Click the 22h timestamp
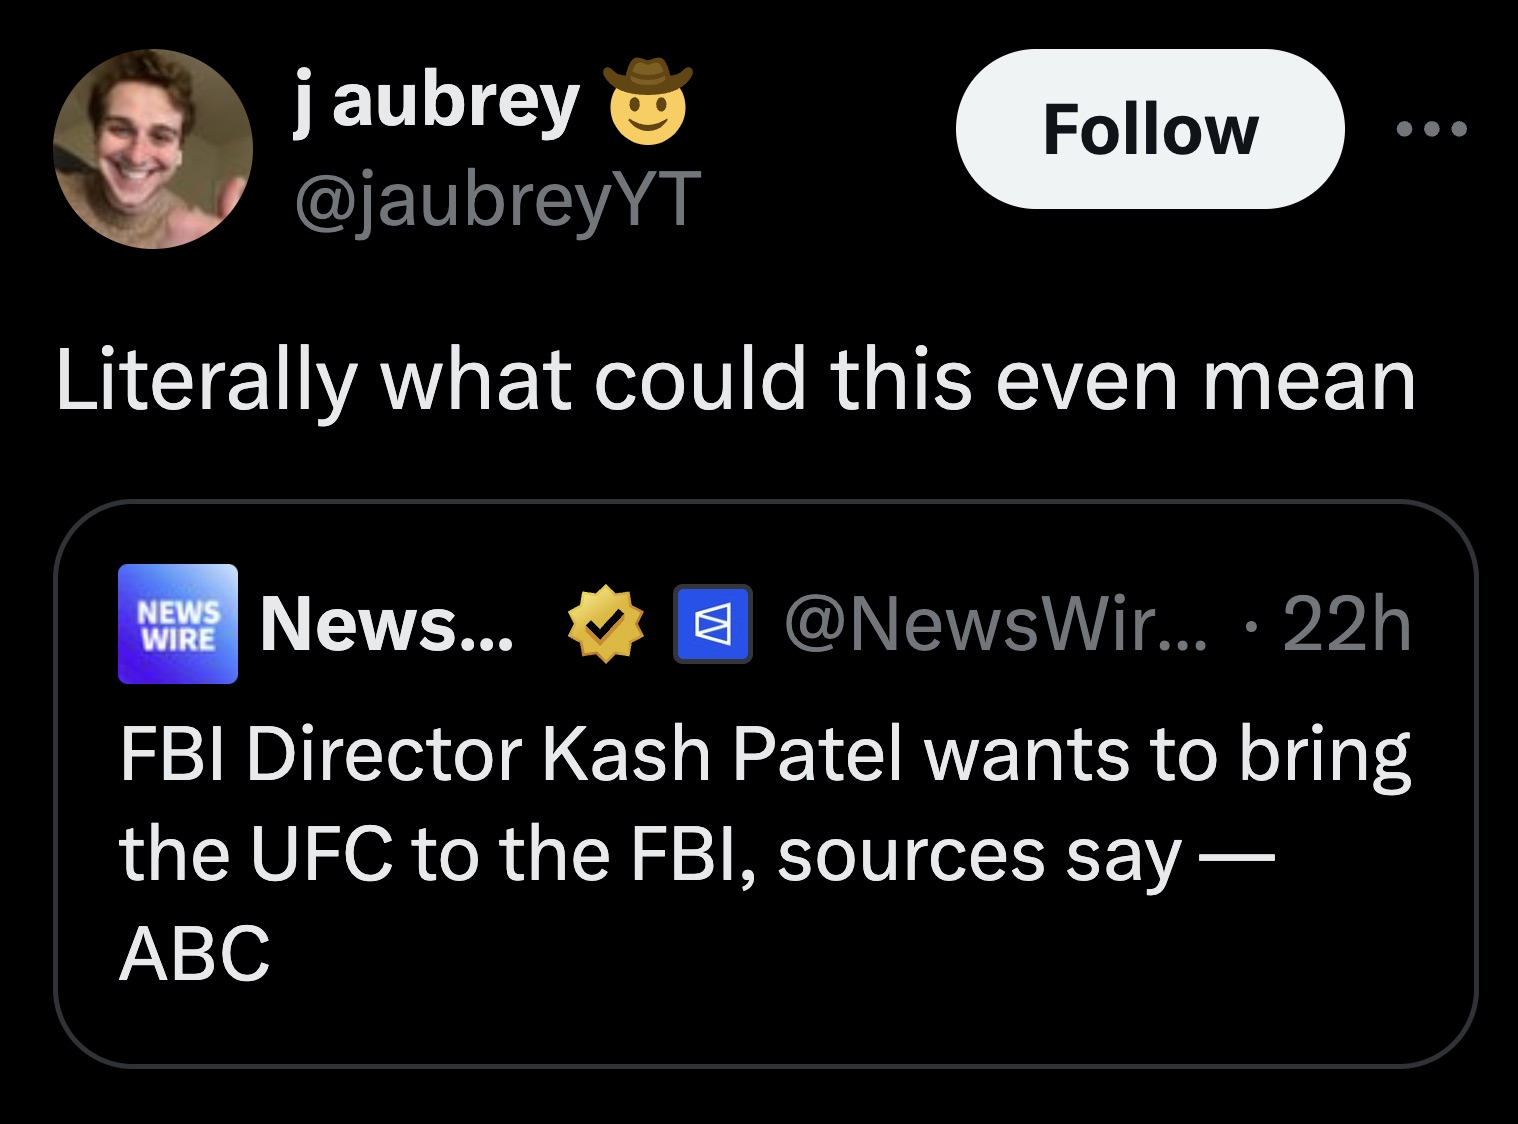Screen dimensions: 1518x1124 1346,625
